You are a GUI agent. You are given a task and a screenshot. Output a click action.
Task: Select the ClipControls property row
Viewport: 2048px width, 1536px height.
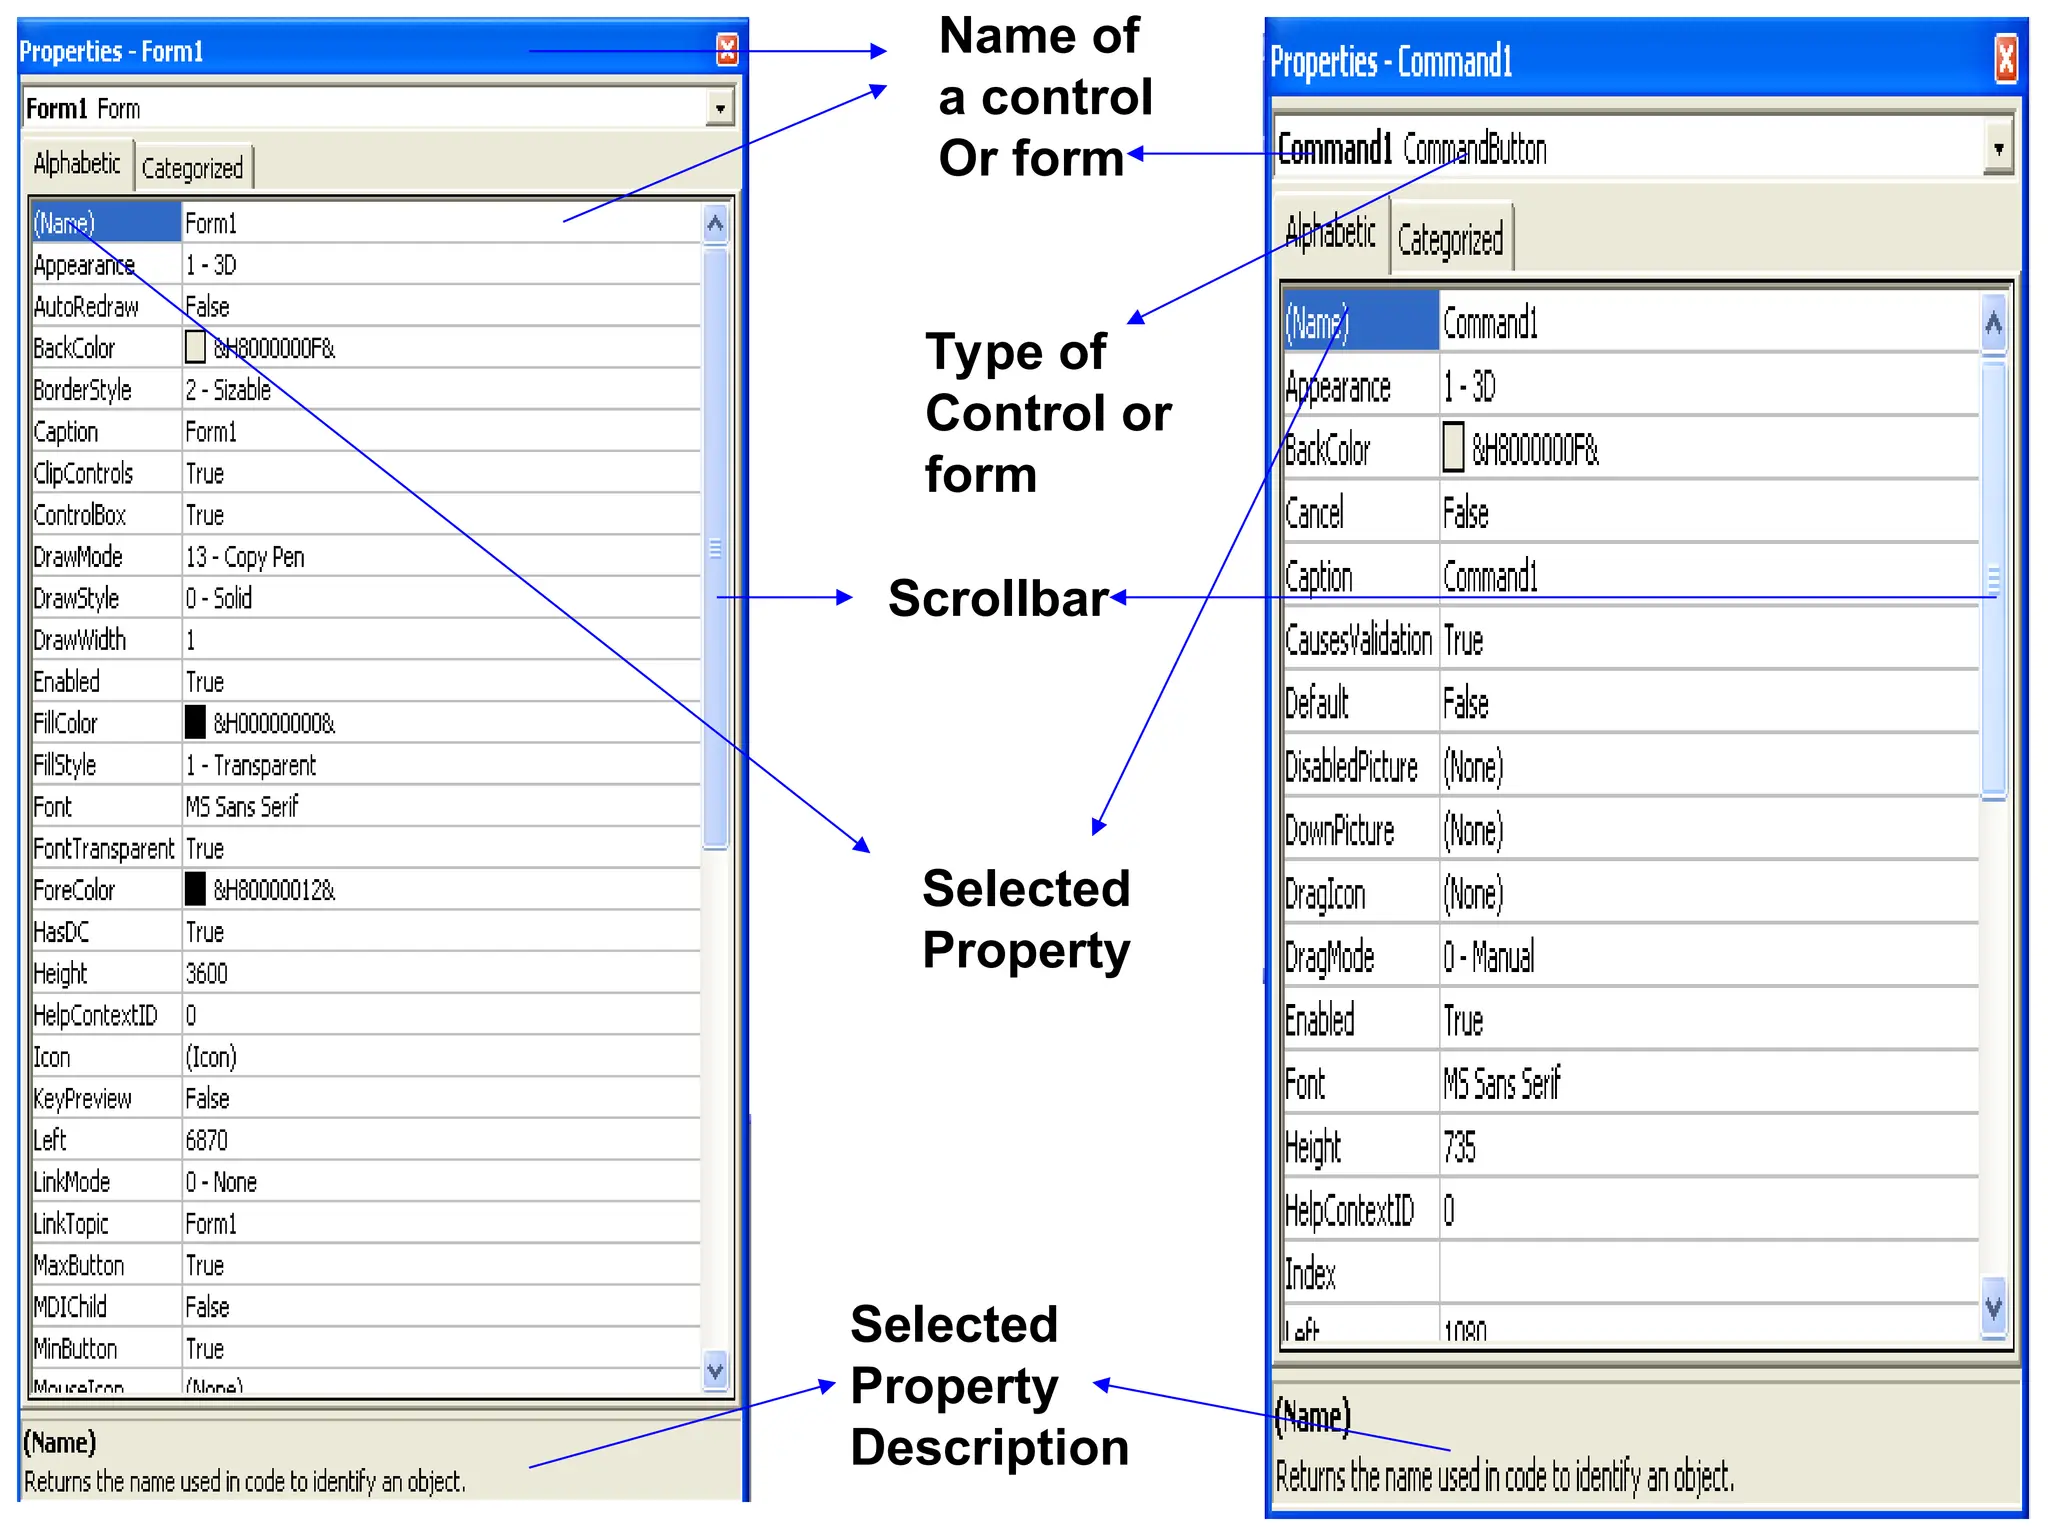coord(366,473)
